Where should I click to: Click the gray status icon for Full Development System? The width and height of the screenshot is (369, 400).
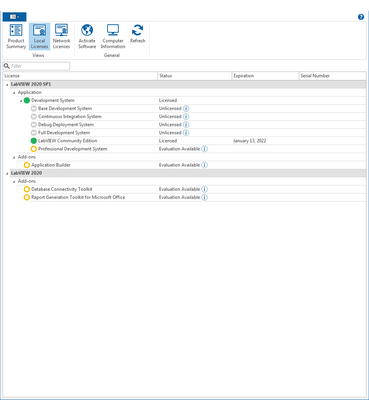(34, 133)
